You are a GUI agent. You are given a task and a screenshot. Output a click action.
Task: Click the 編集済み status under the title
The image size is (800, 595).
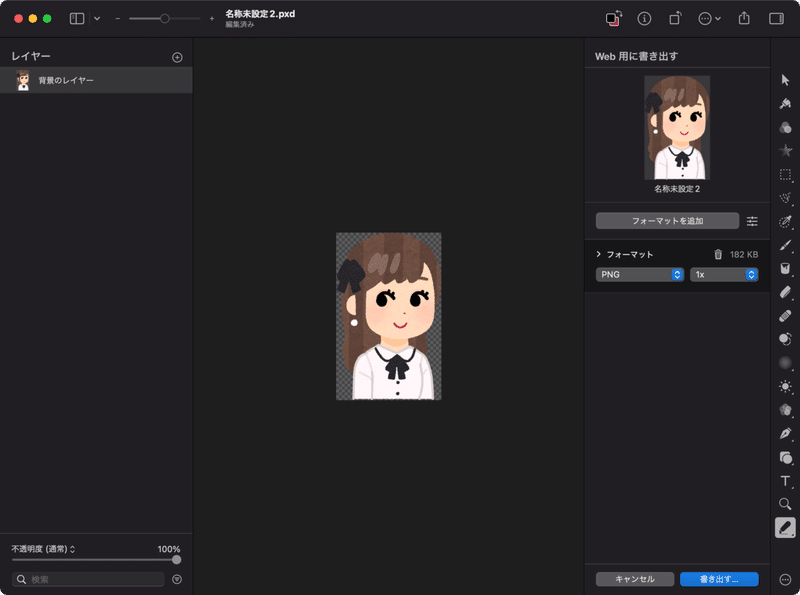[240, 24]
